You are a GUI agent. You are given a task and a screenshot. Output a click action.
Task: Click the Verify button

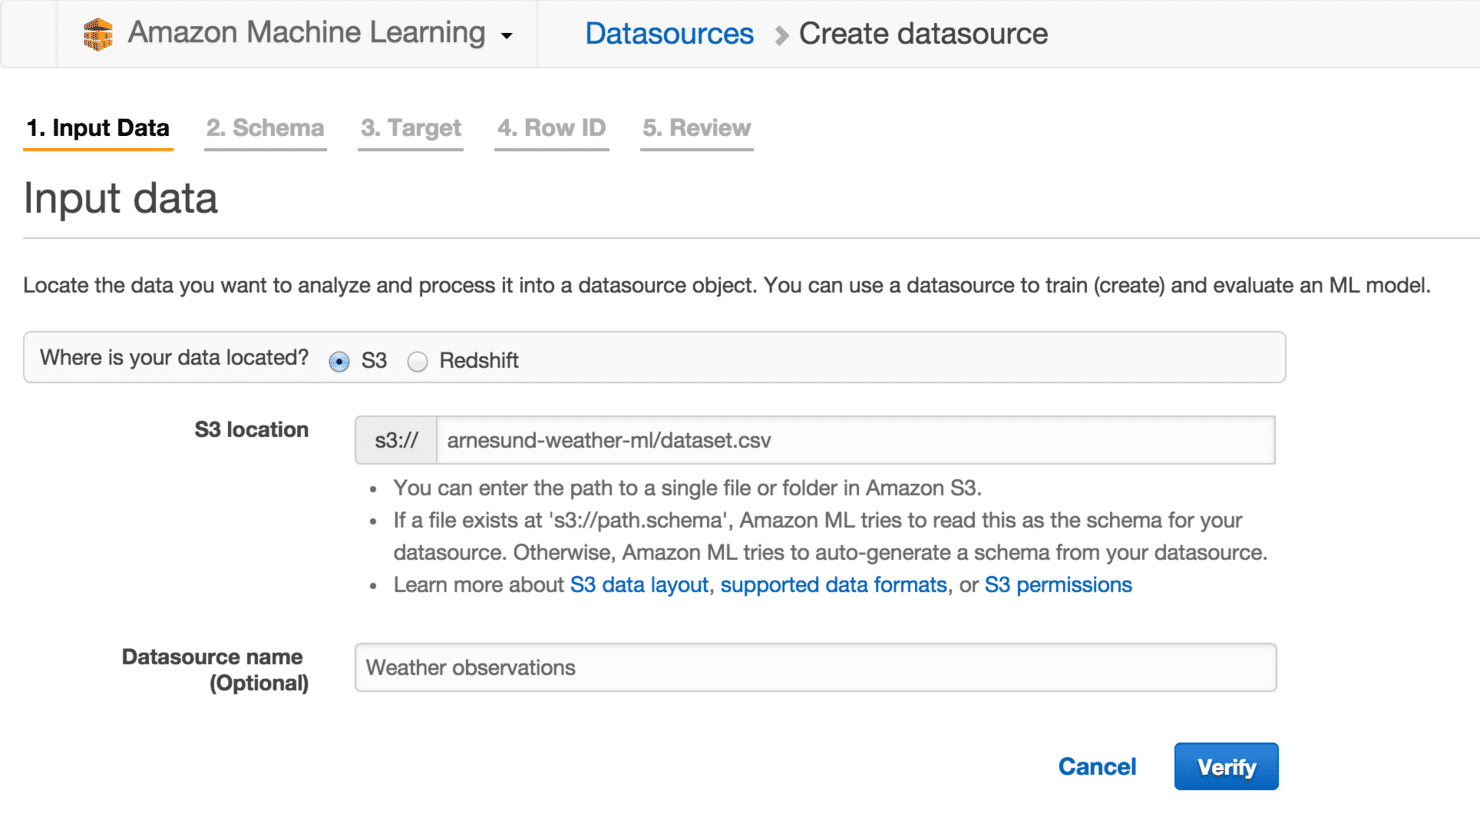[1226, 767]
